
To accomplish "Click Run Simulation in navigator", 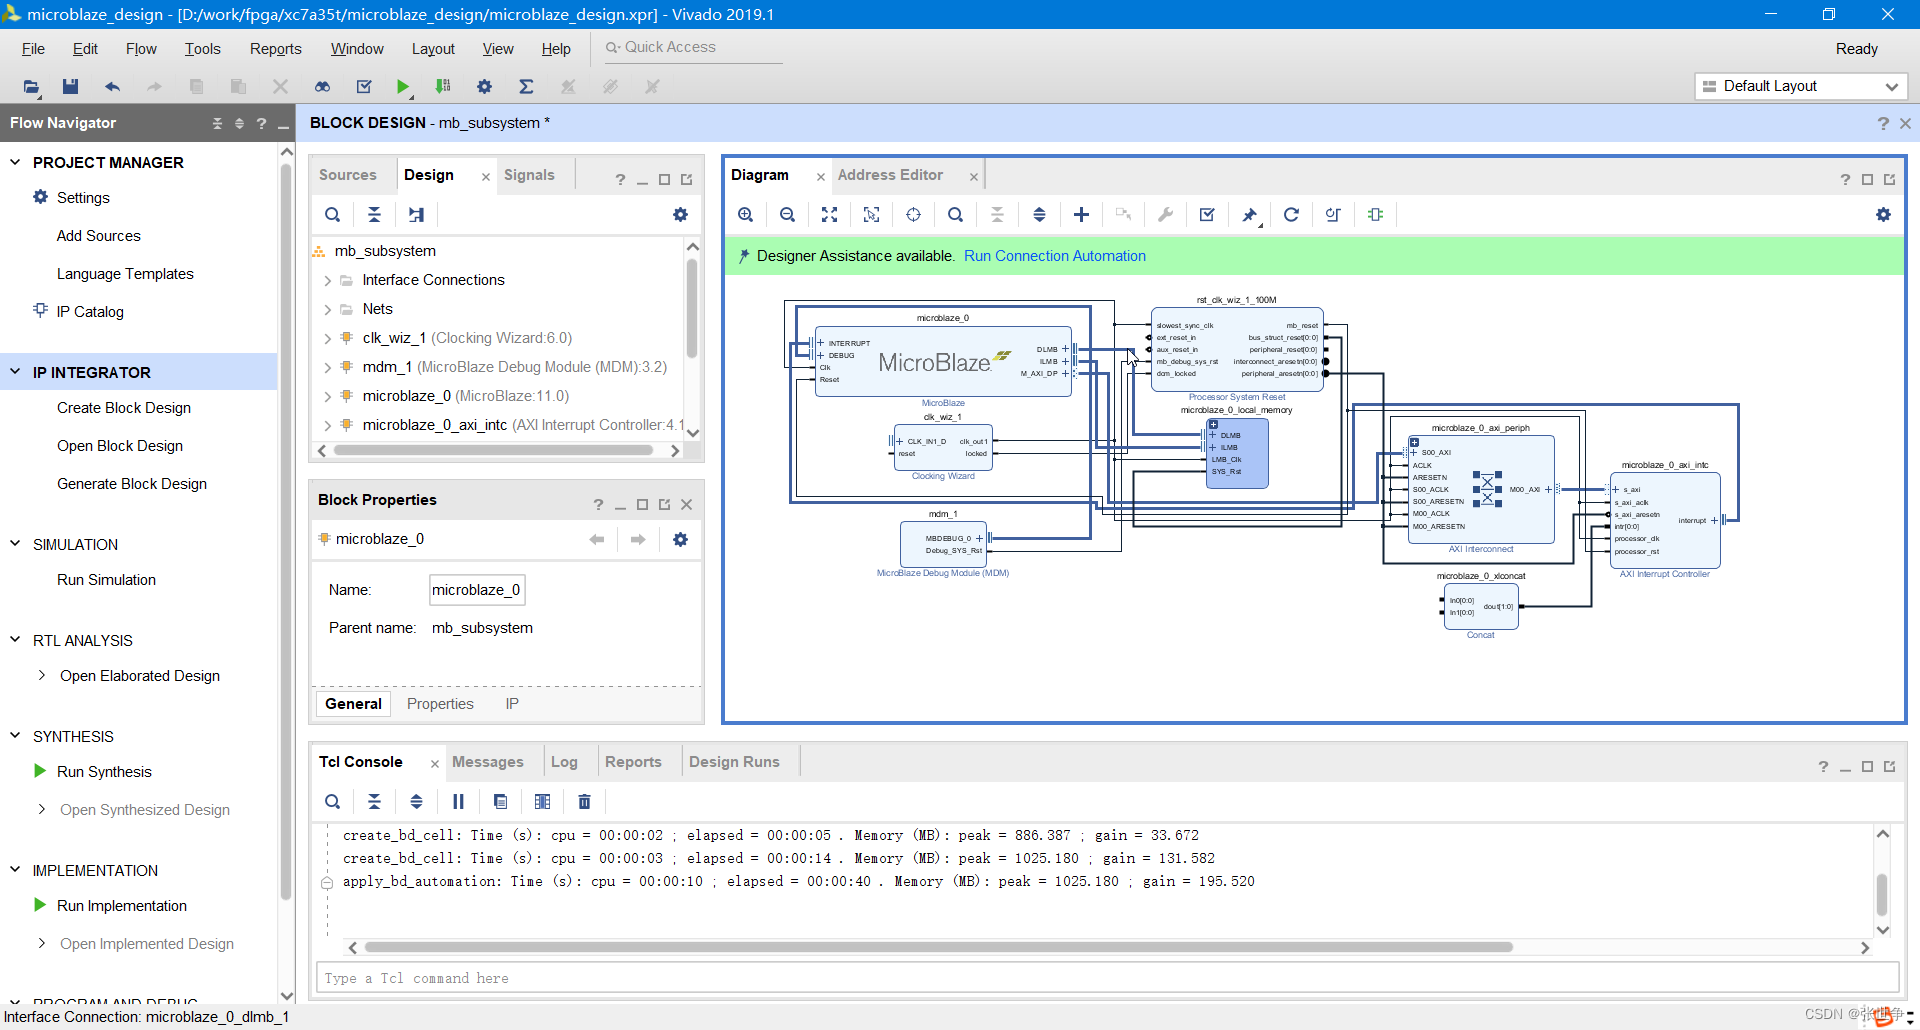I will point(106,579).
